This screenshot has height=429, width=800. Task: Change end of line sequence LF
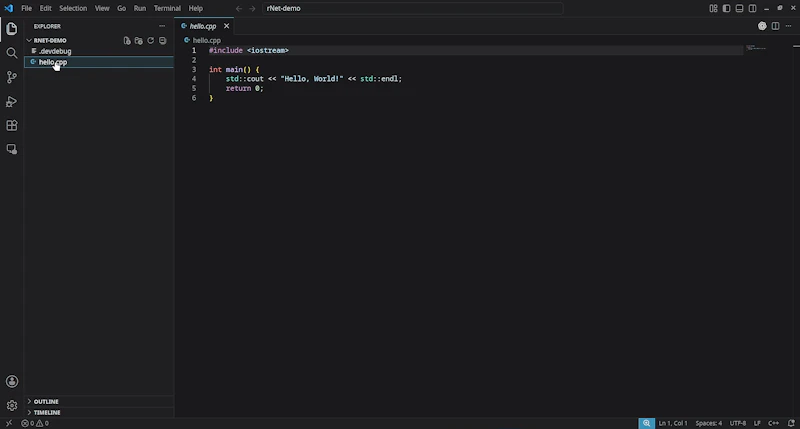point(757,423)
